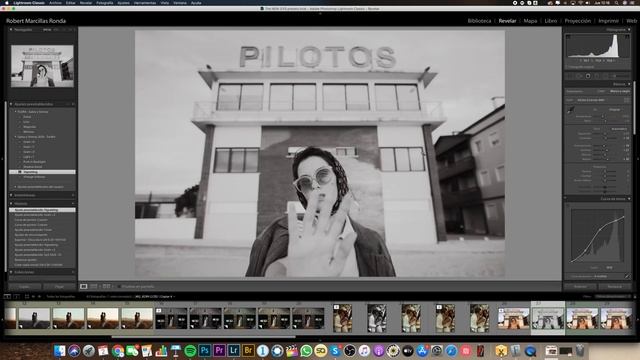
Task: Open the profile browser grid icon
Action: pos(627,100)
